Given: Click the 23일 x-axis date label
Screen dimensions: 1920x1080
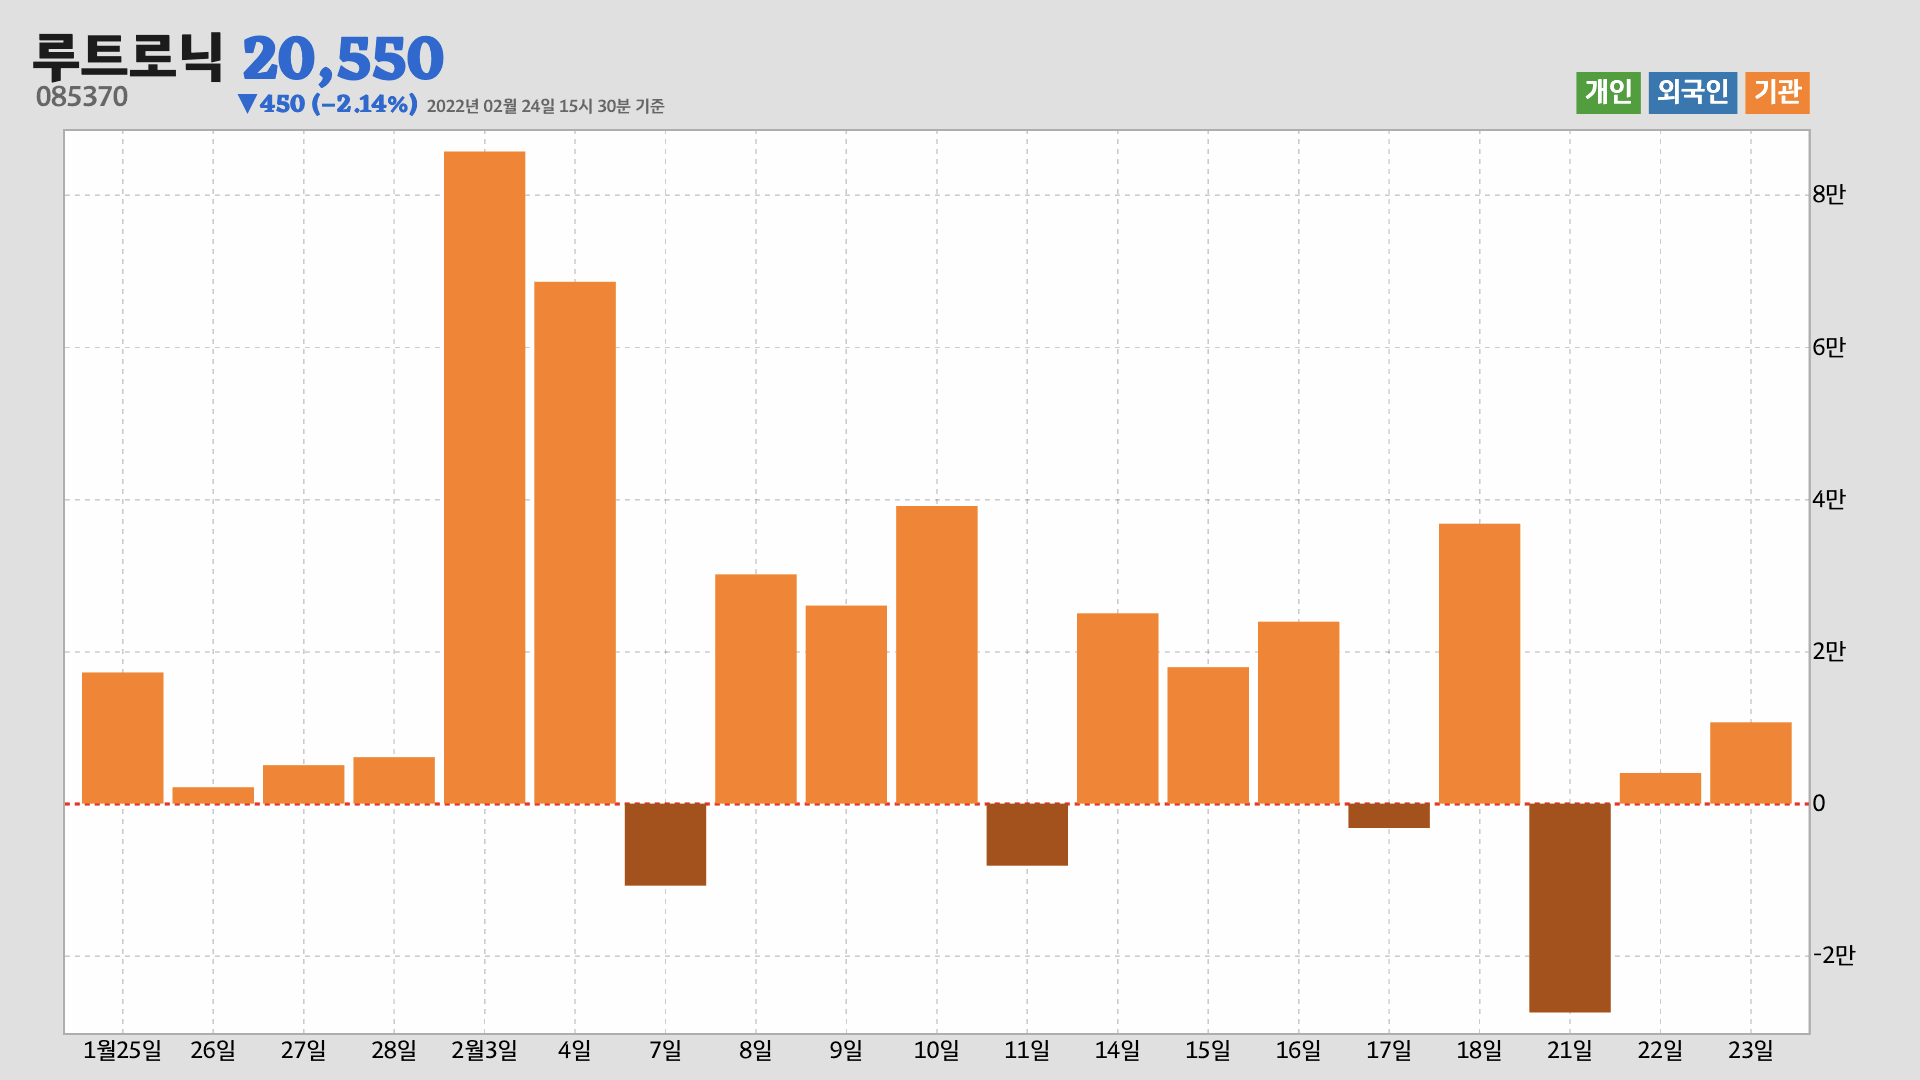Looking at the screenshot, I should click(1751, 1051).
